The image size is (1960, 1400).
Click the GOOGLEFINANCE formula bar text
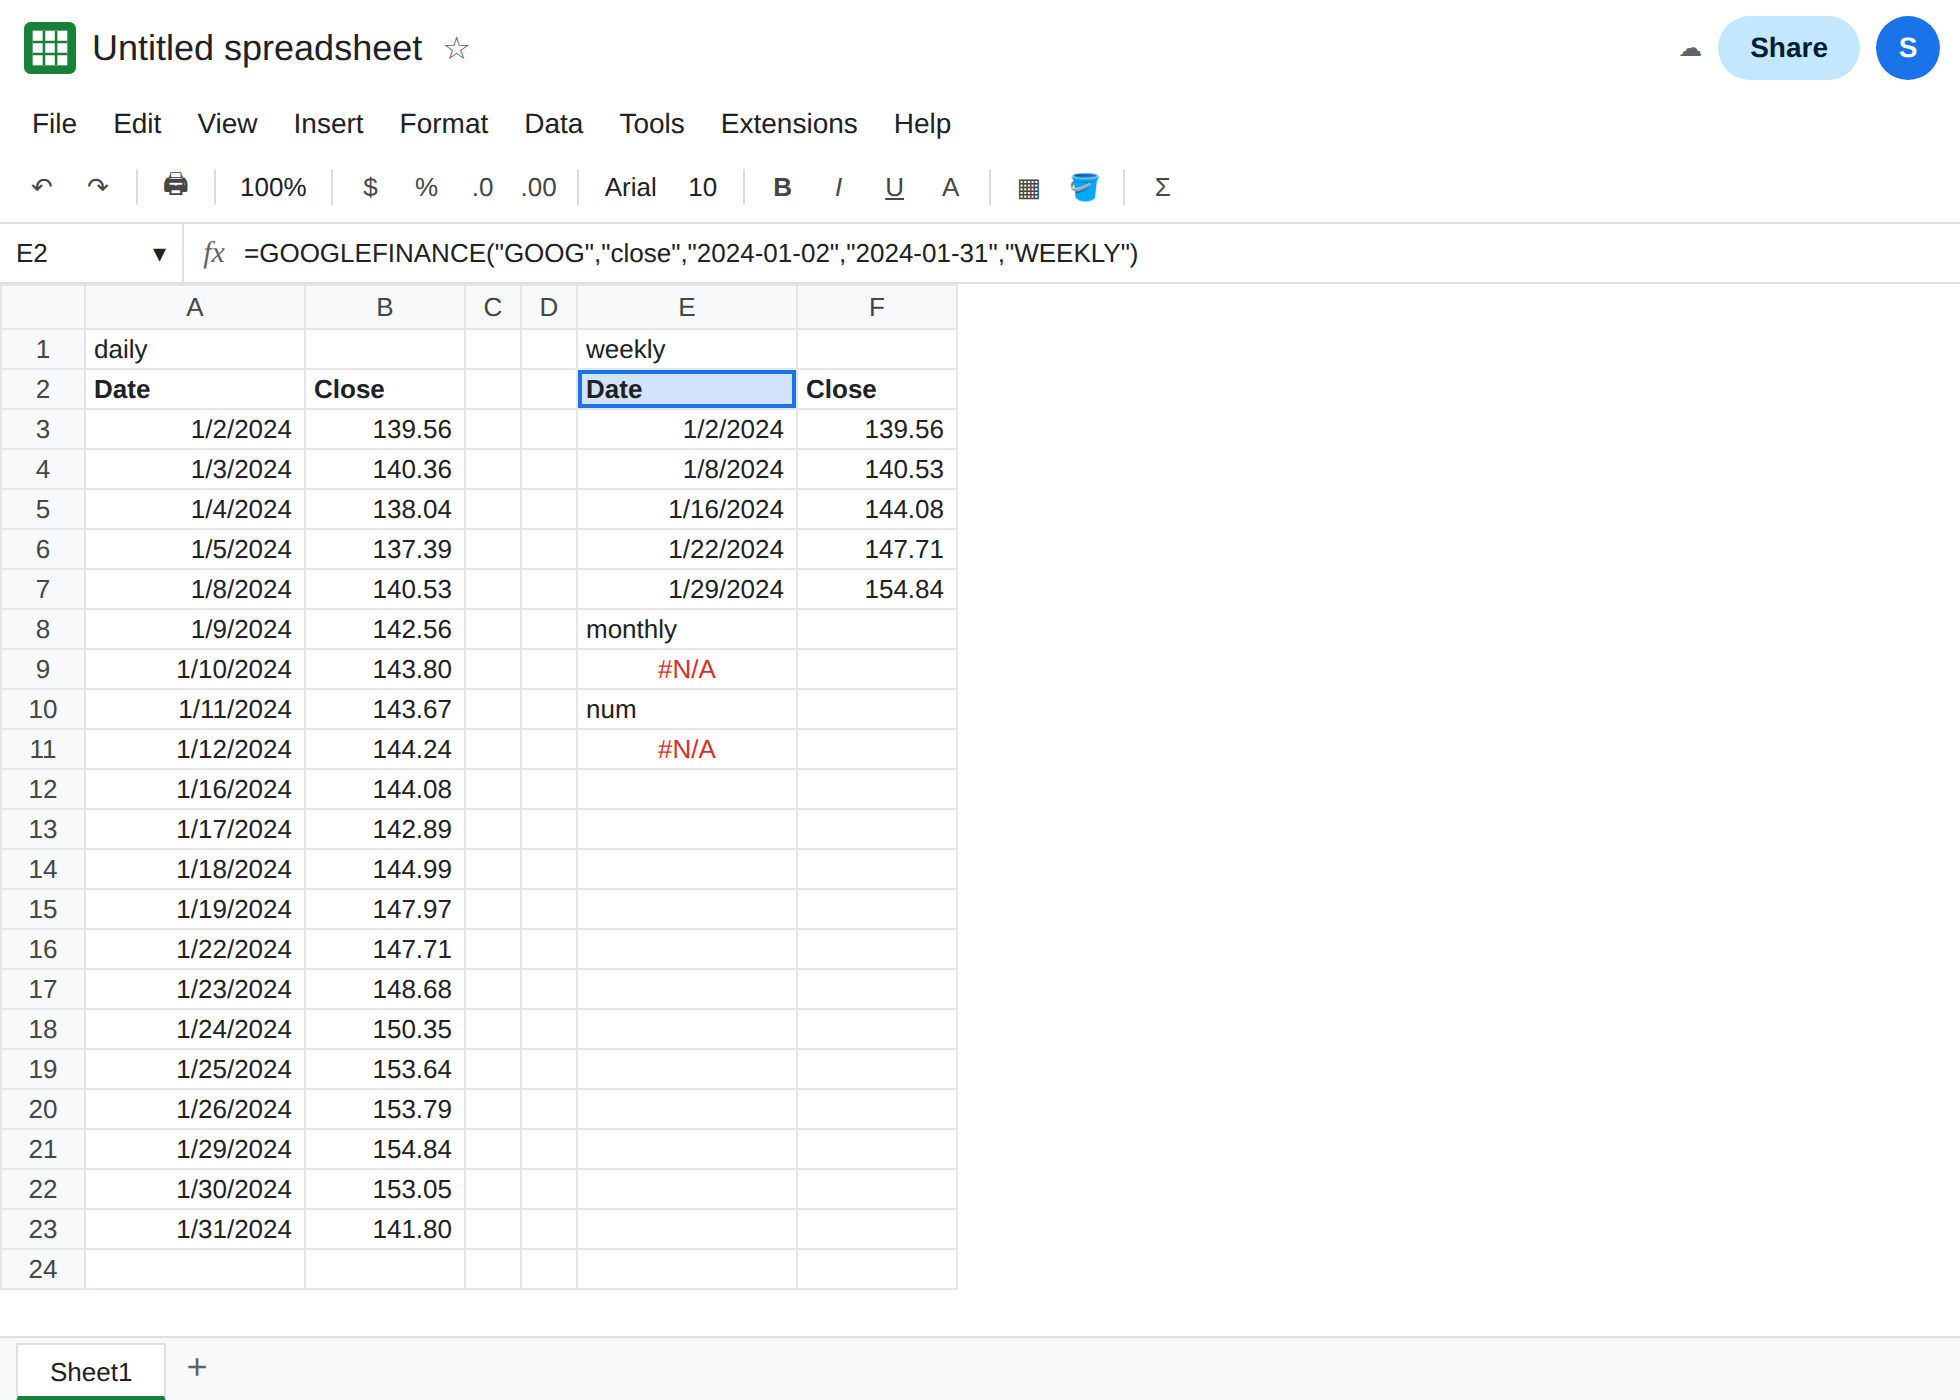pos(691,253)
